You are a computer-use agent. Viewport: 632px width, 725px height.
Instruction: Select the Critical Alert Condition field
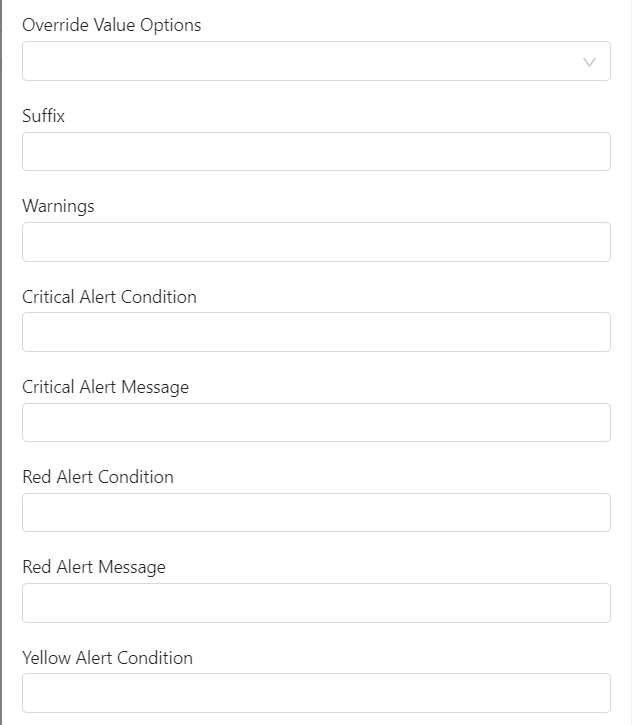(x=316, y=332)
